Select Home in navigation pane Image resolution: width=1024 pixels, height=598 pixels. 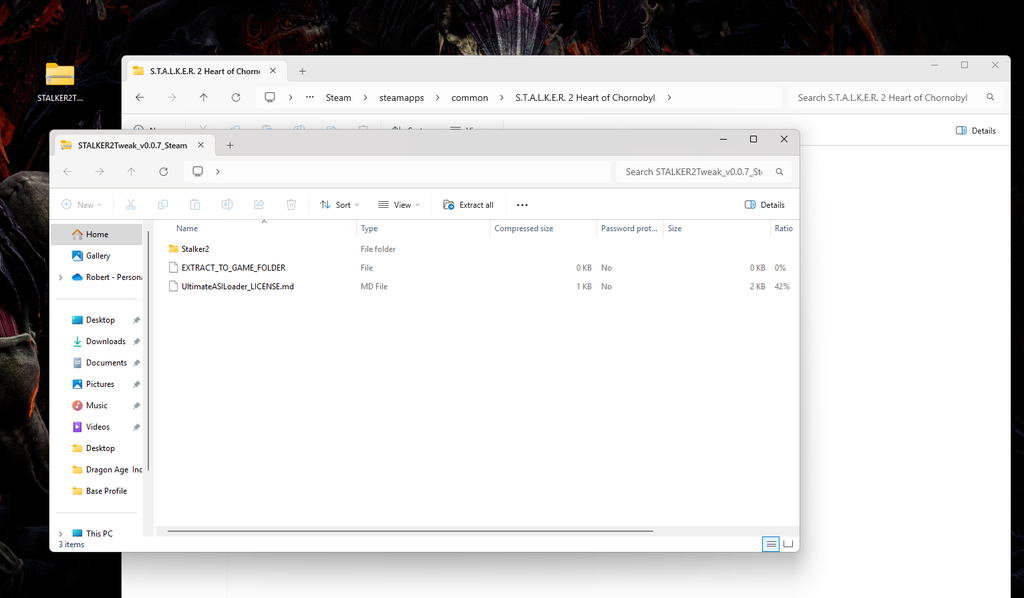(x=97, y=234)
